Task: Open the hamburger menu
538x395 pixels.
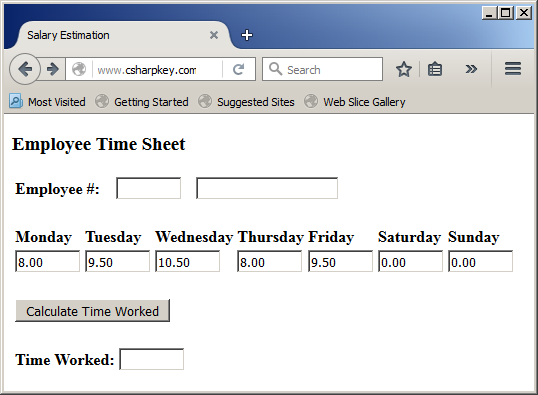Action: (513, 69)
